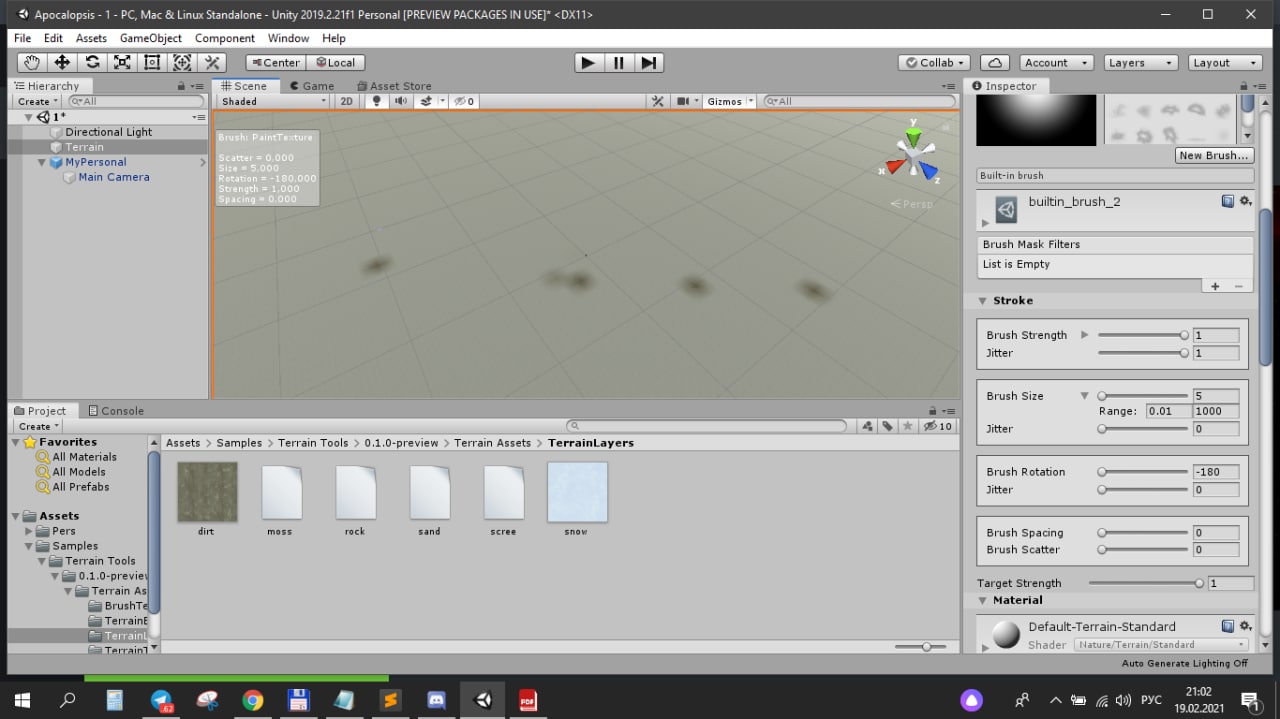Open Windows Start menu
The height and width of the screenshot is (719, 1280).
[22, 700]
